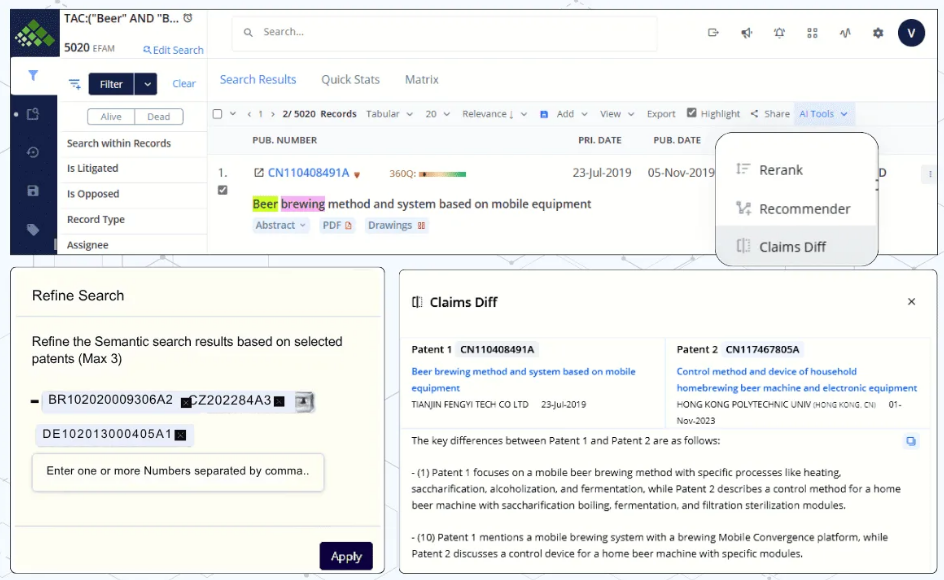Click the Edit Search link
Screen dimensions: 944x580
pyautogui.click(x=173, y=50)
